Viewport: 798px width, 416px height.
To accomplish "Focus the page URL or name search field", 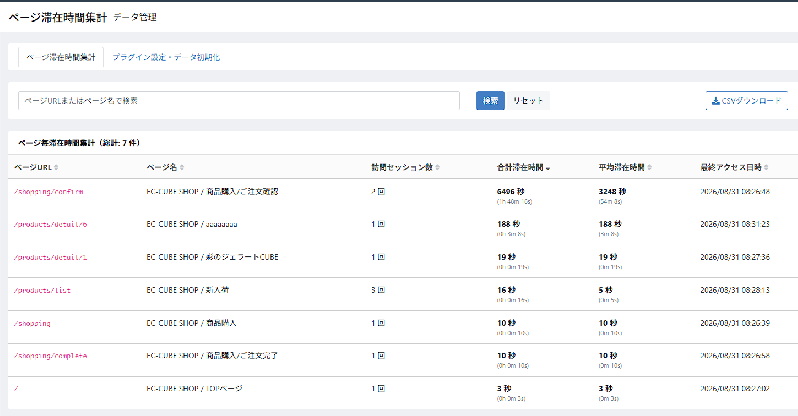I will (x=239, y=101).
